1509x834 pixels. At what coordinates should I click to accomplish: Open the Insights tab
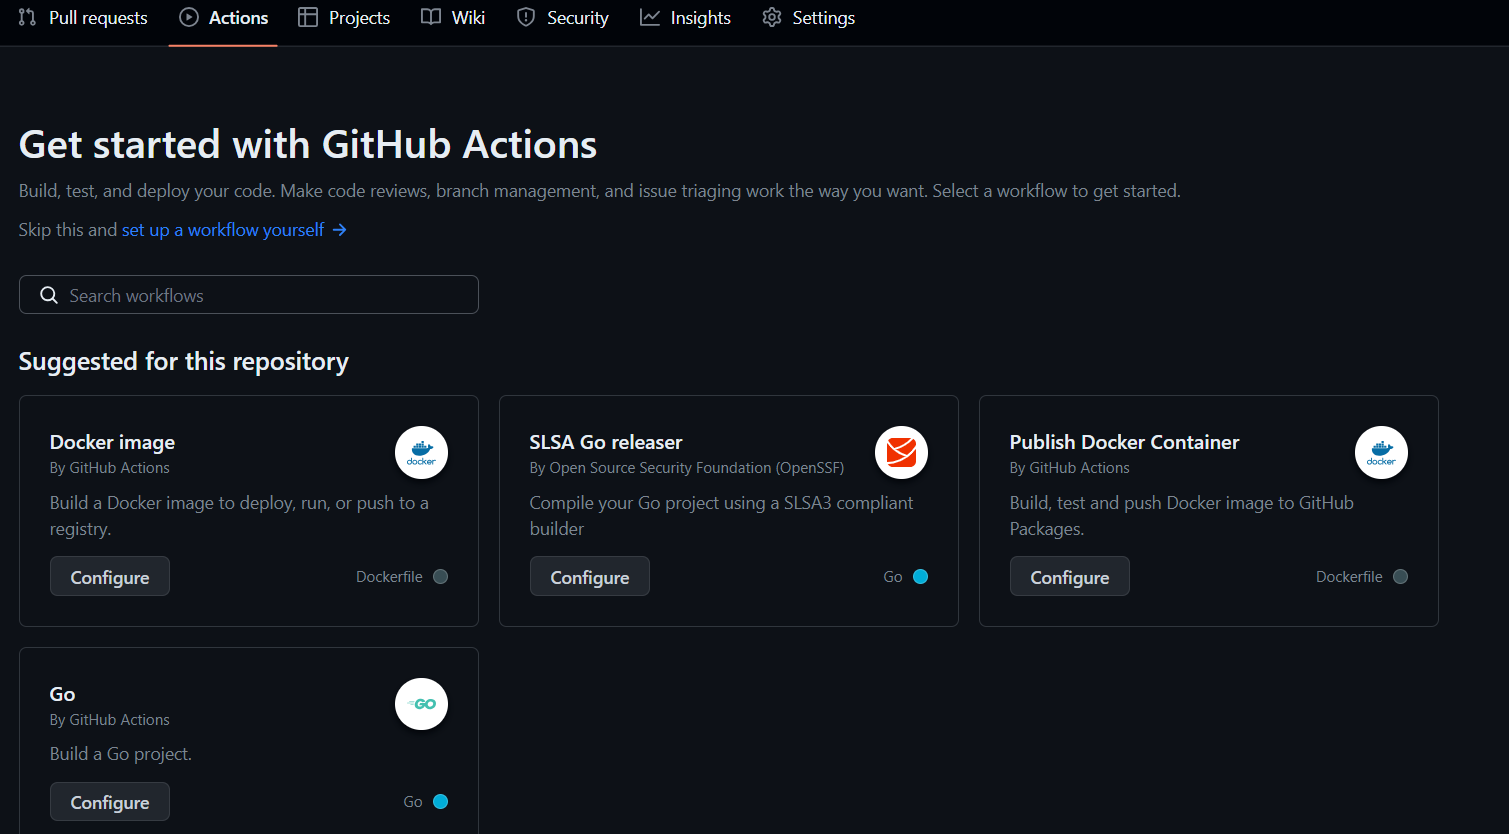[x=685, y=18]
